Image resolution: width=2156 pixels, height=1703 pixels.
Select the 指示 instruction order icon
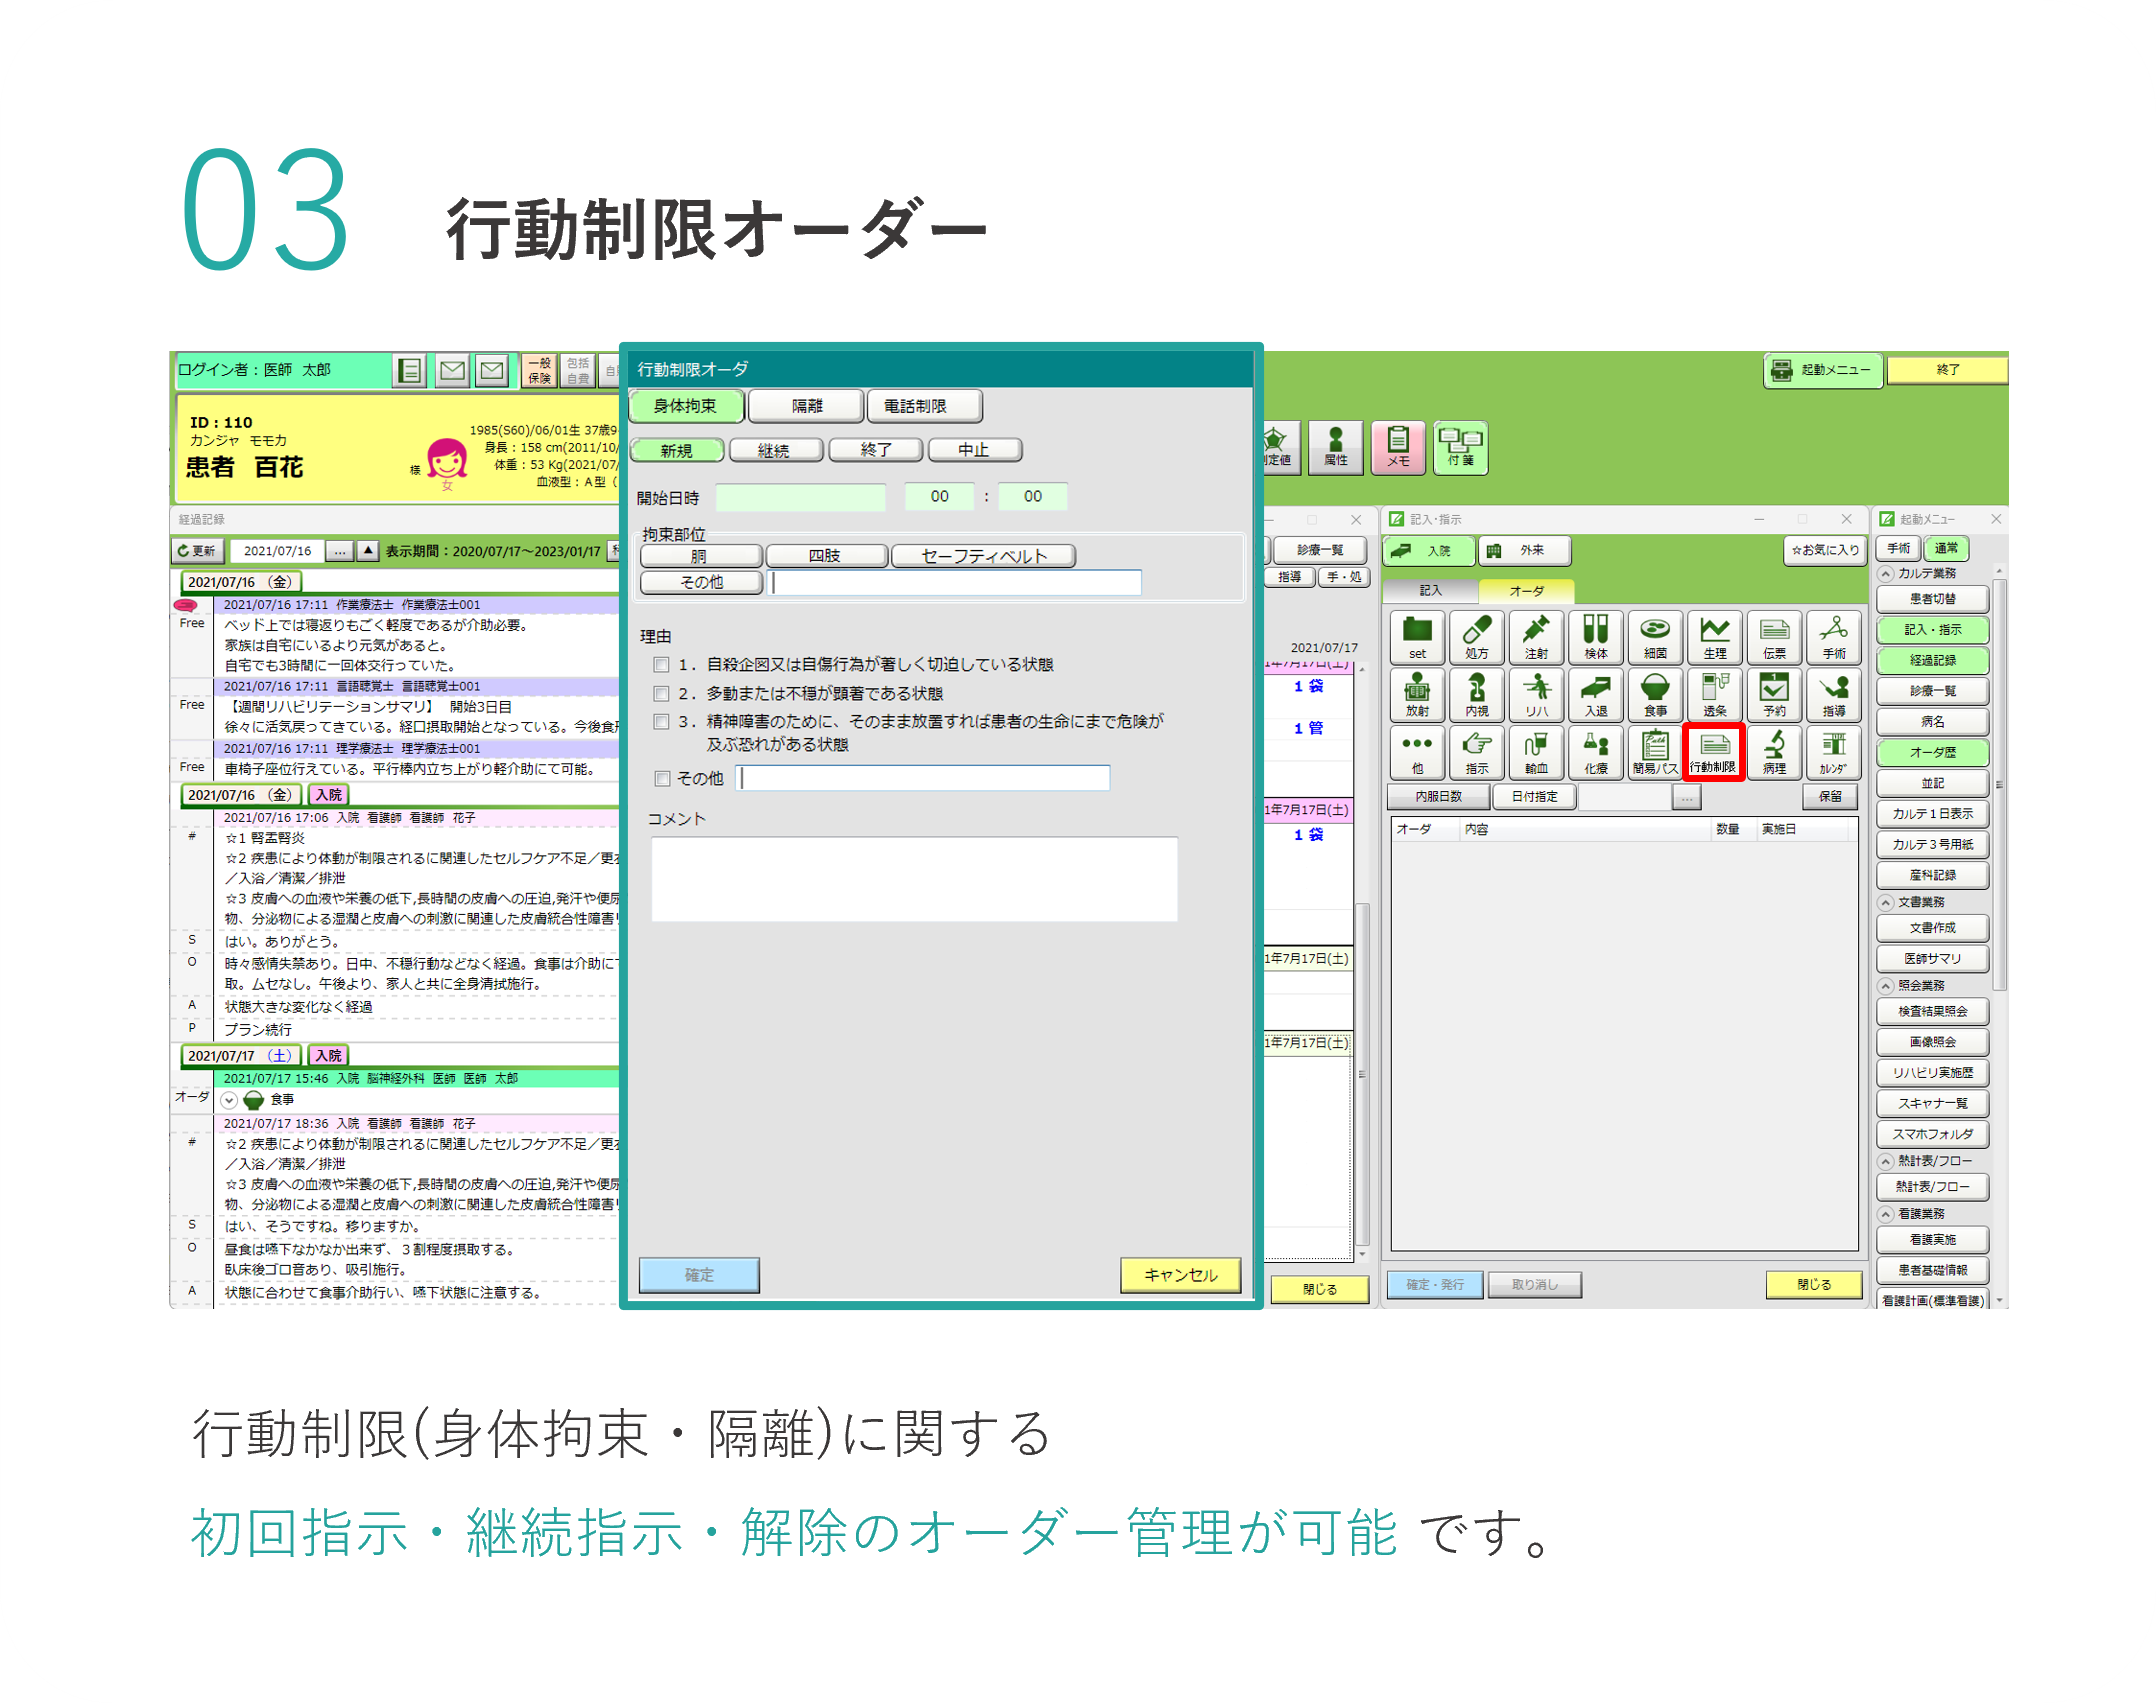coord(1476,753)
